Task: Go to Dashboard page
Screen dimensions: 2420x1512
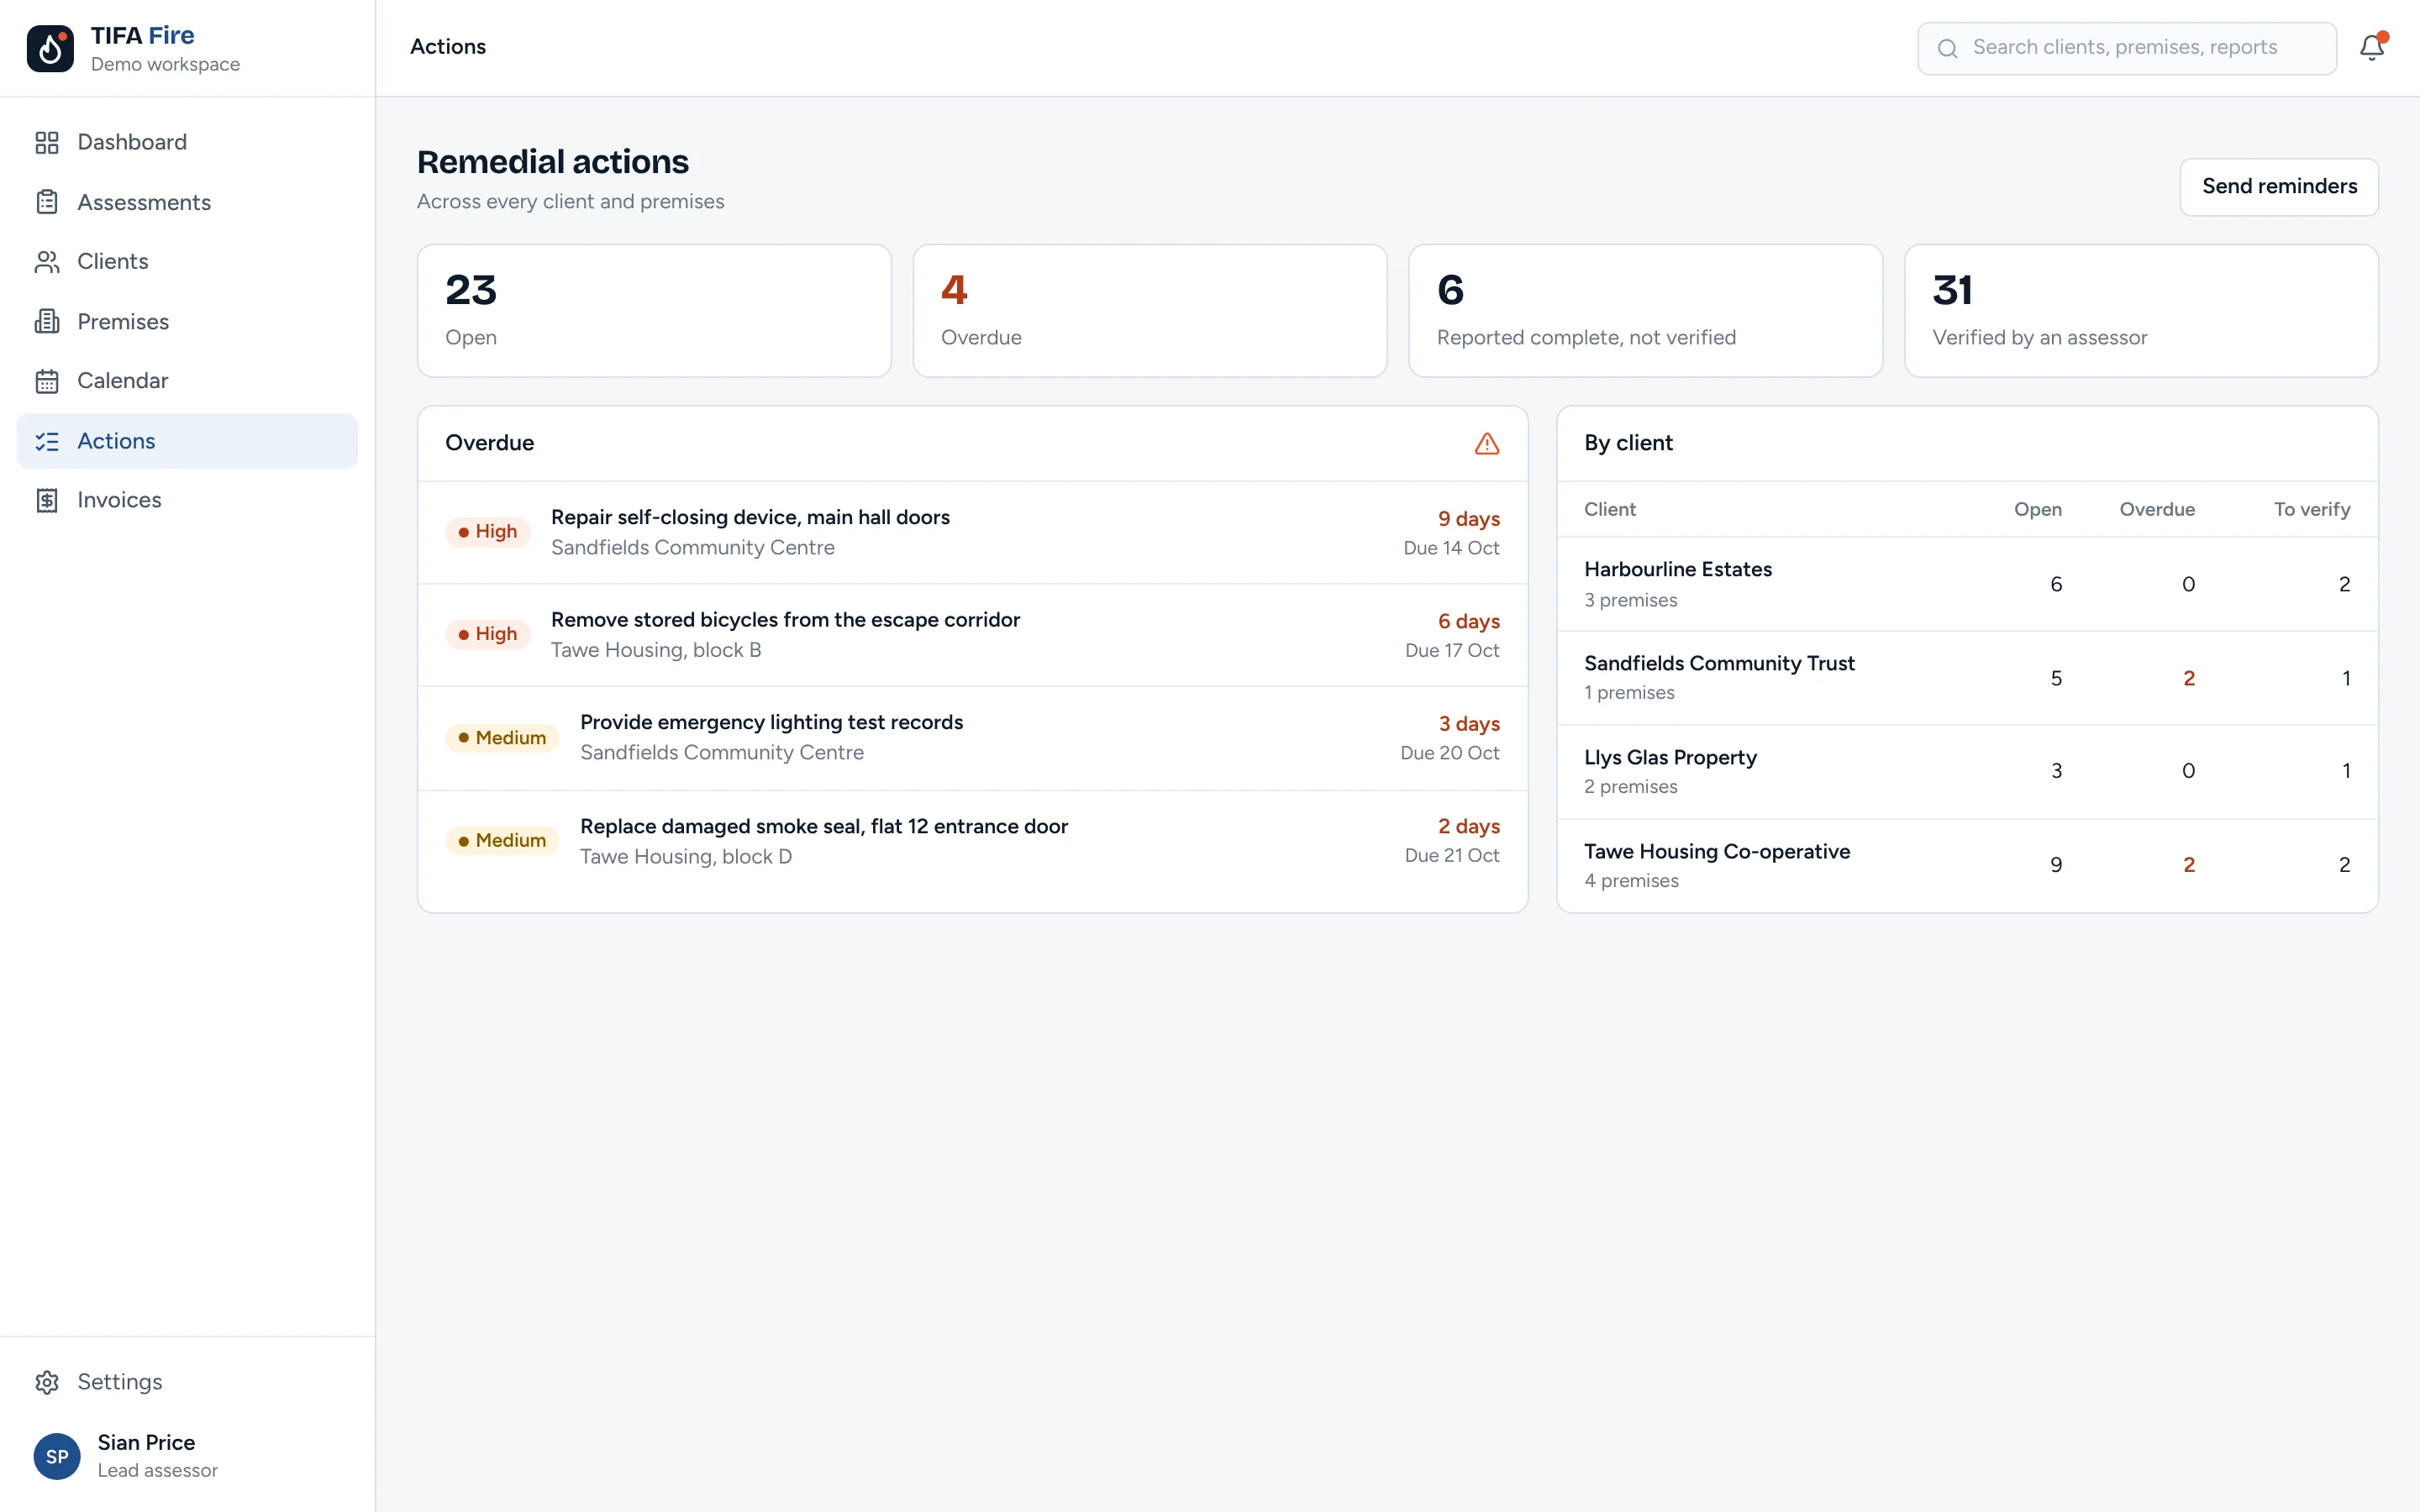Action: 187,142
